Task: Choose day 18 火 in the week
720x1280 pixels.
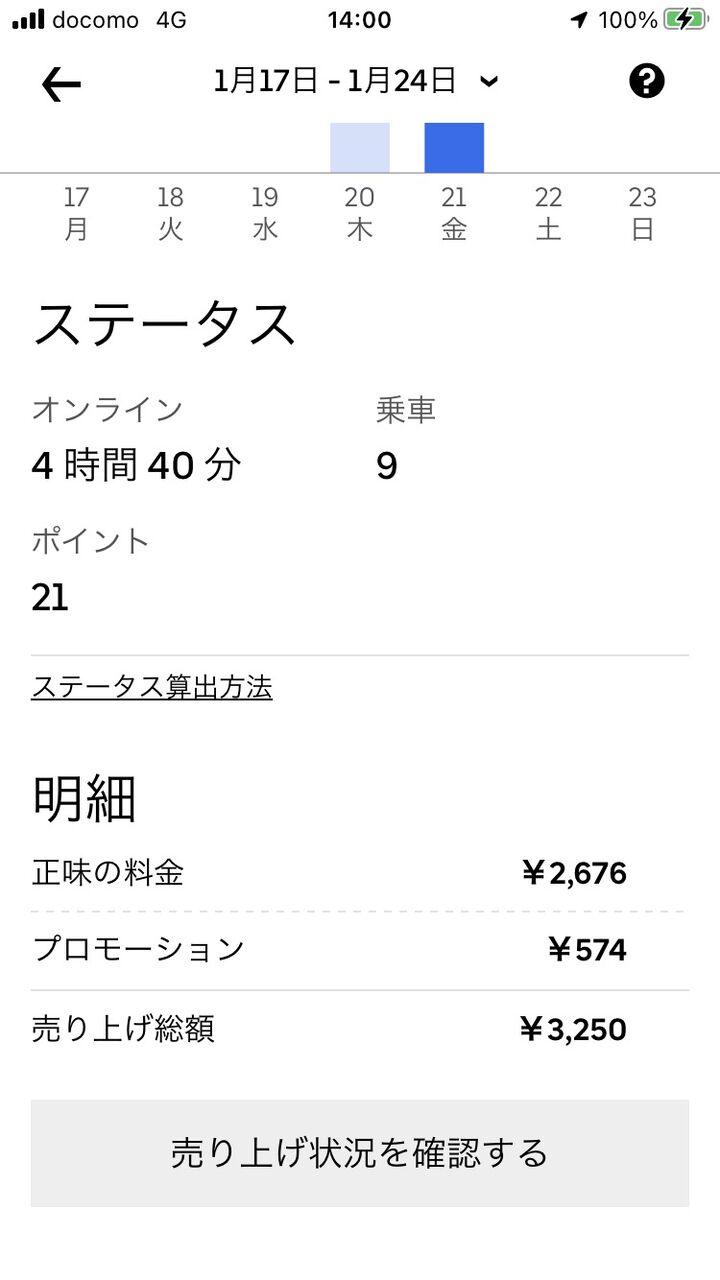Action: point(171,213)
